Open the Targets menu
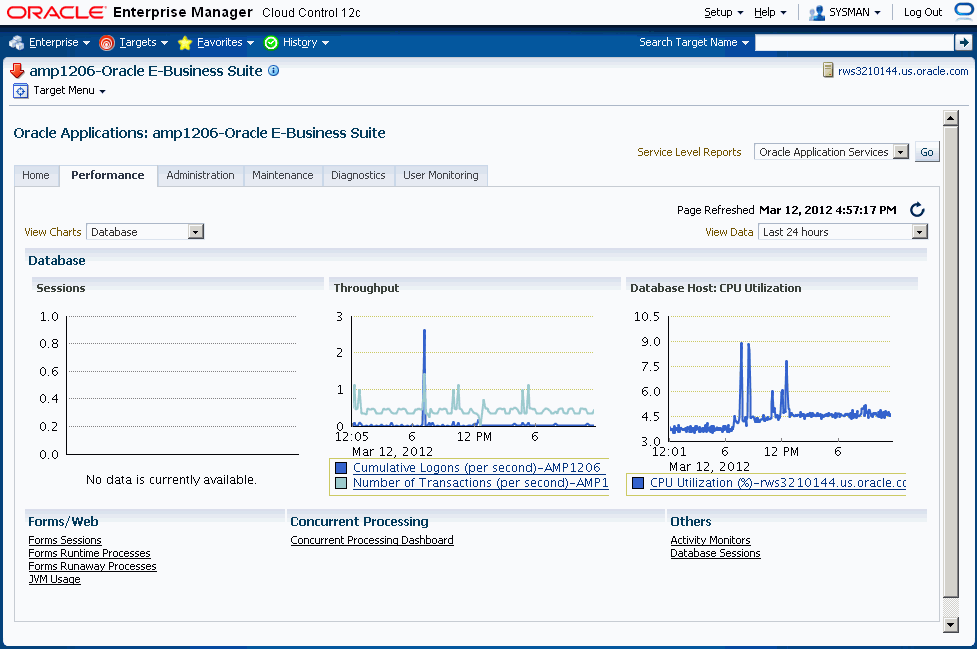The width and height of the screenshot is (977, 649). [143, 42]
